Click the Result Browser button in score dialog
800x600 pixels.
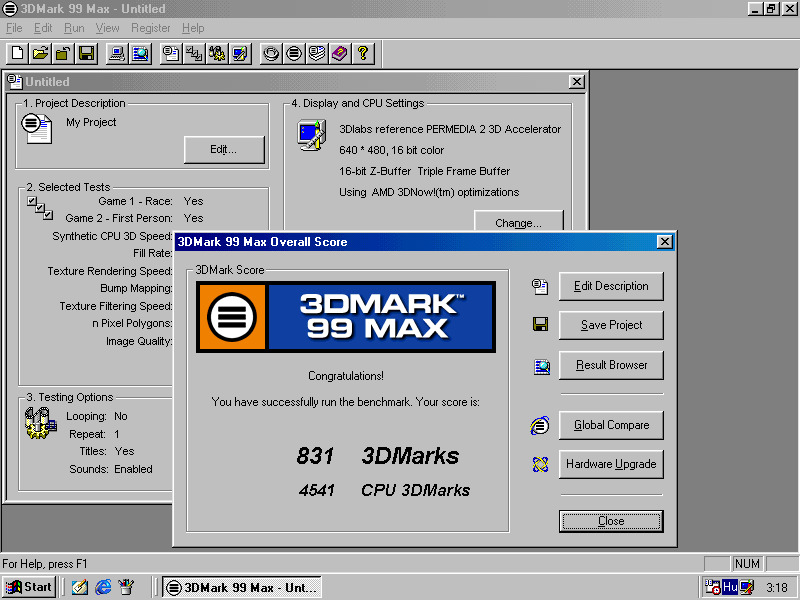coord(611,365)
